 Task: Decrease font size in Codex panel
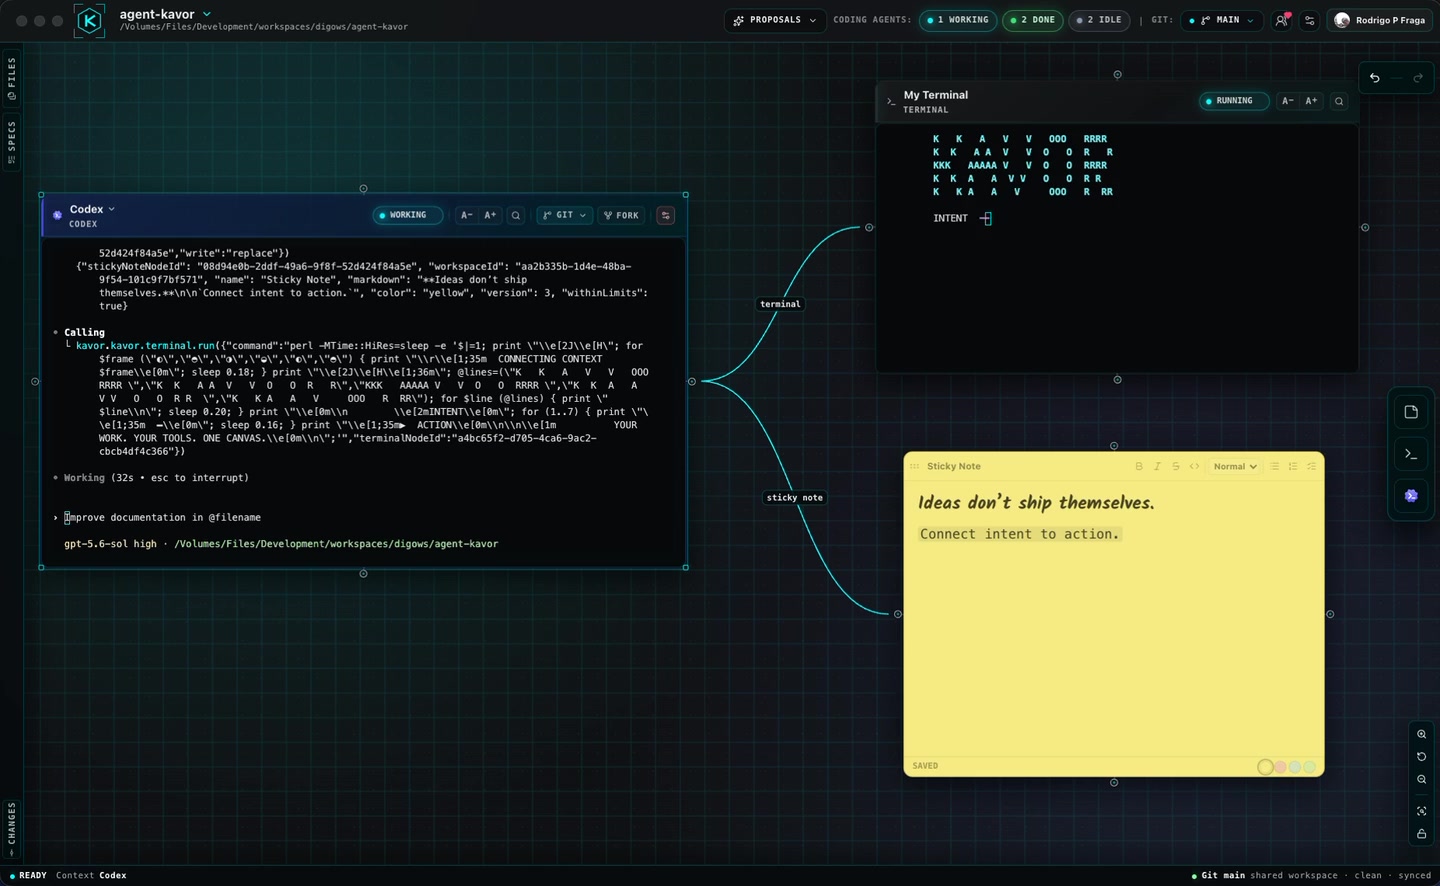[x=466, y=215]
